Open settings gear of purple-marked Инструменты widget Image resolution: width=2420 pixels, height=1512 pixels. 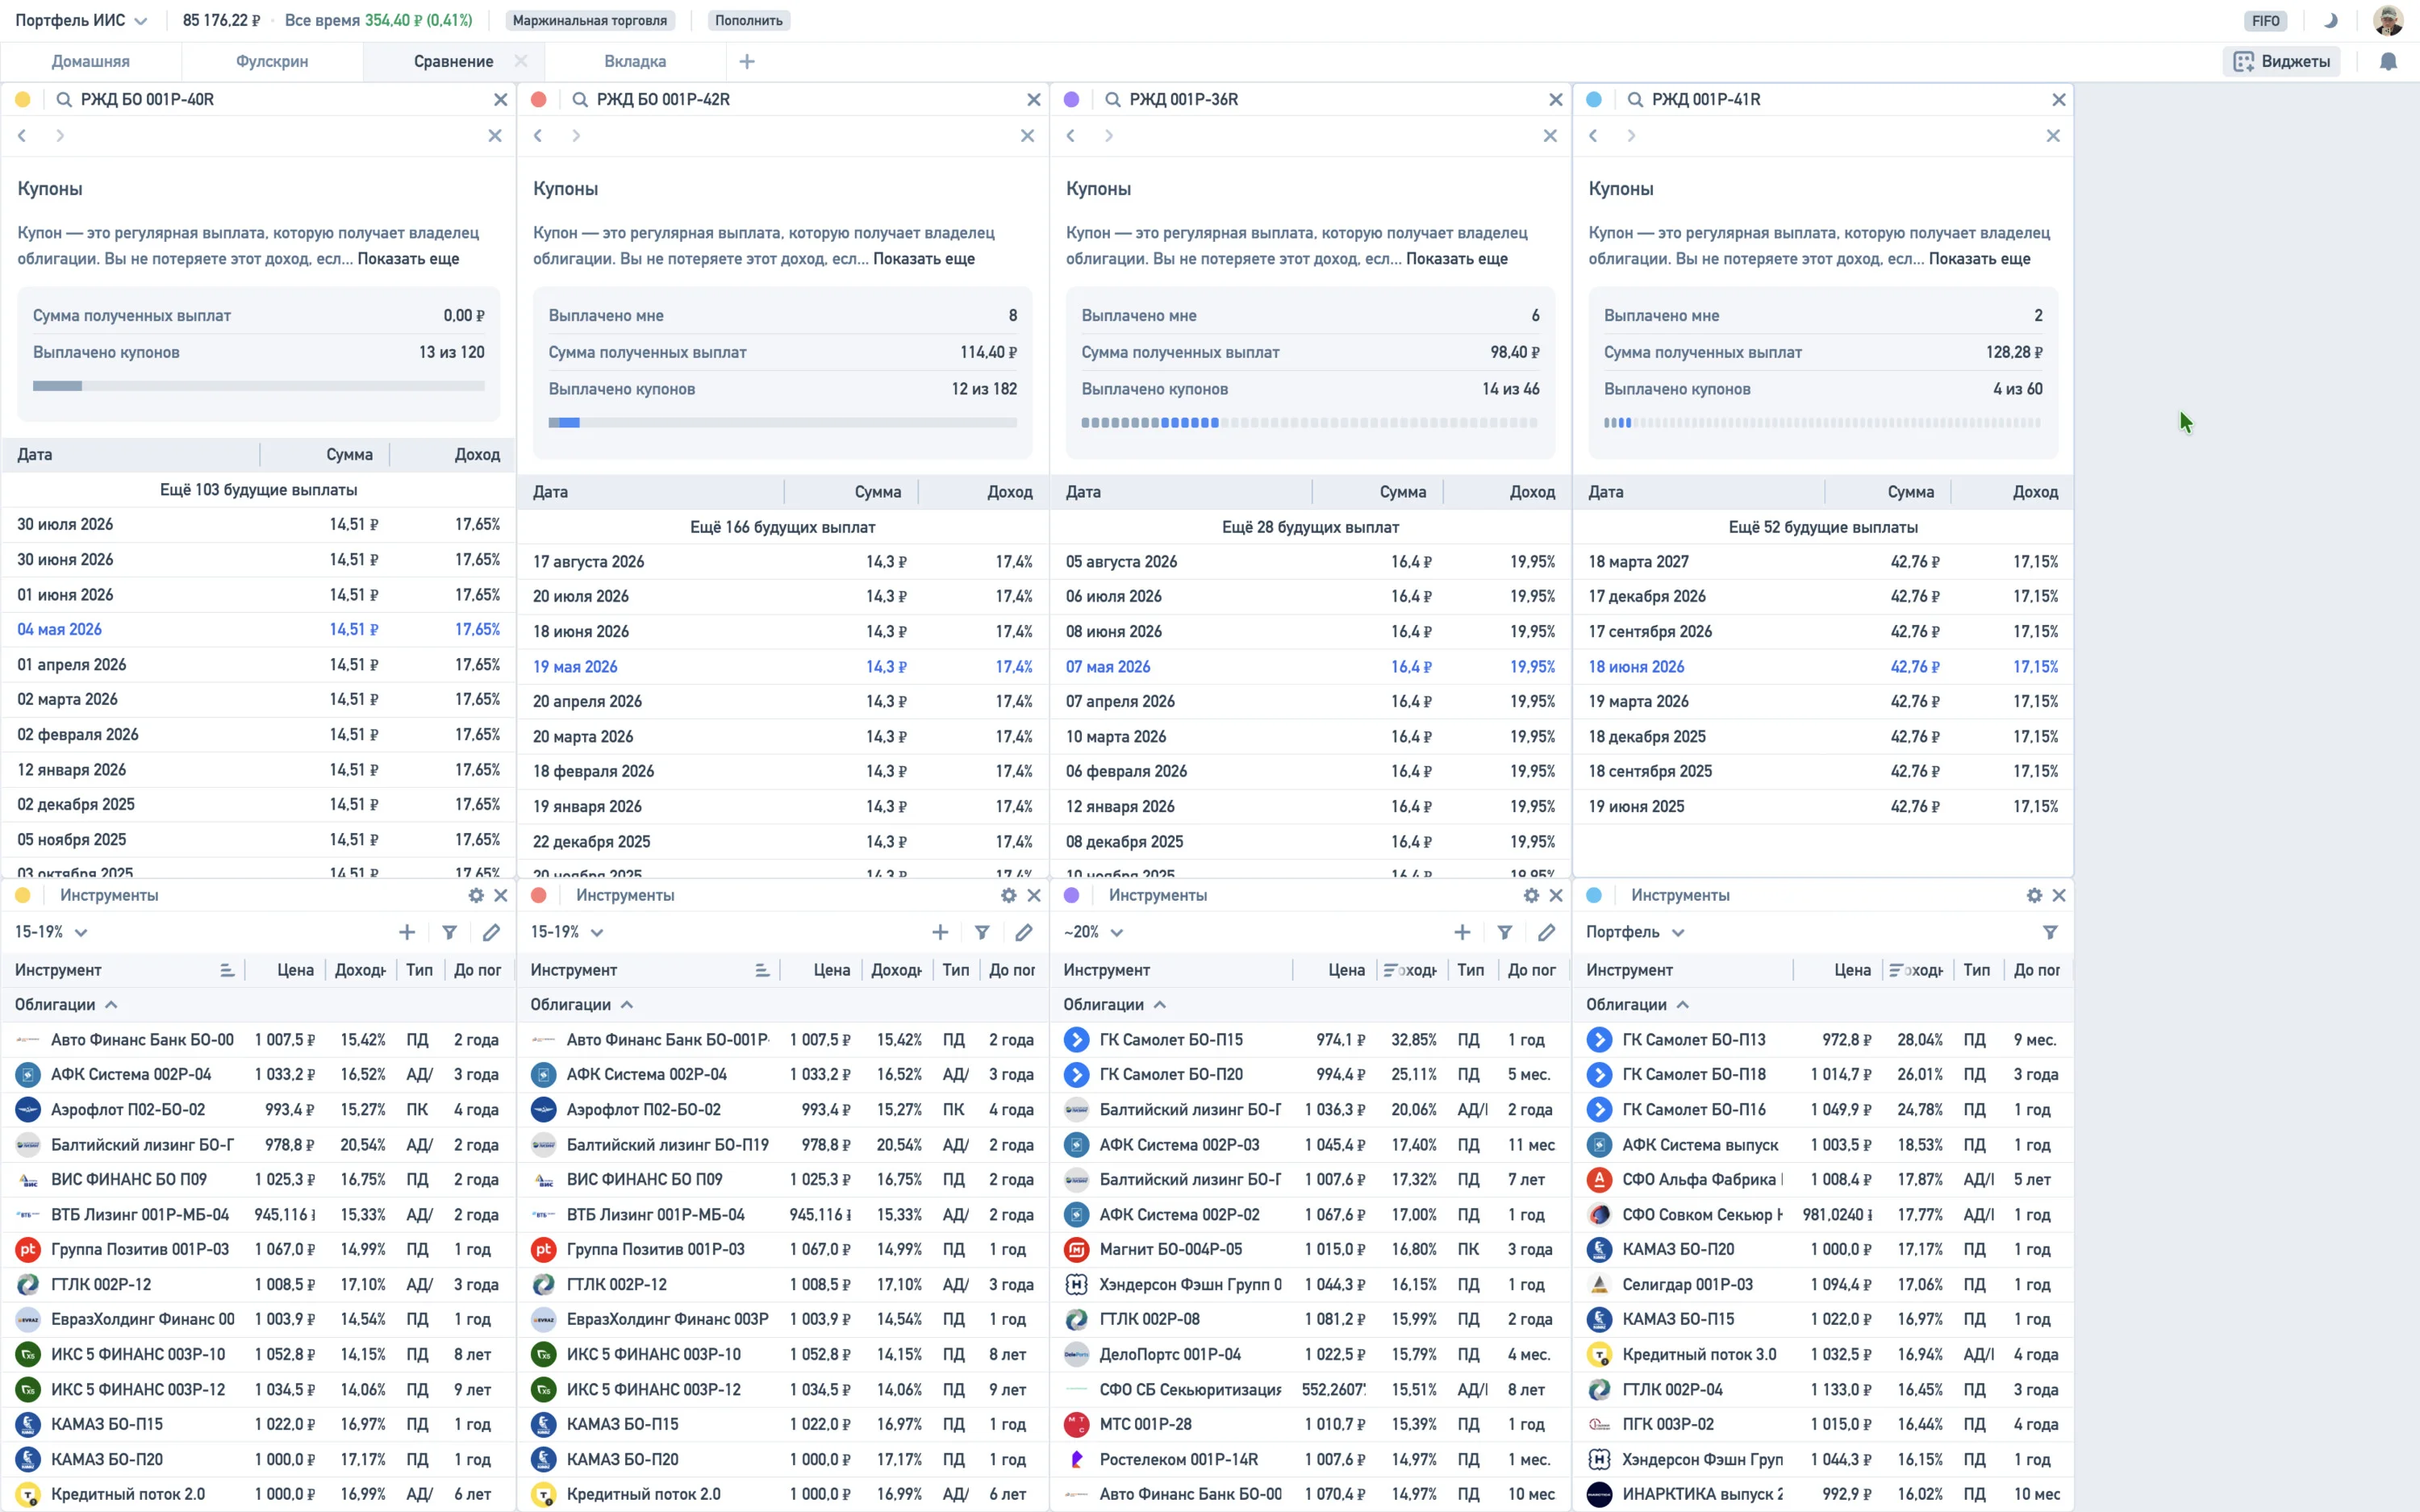point(1531,895)
